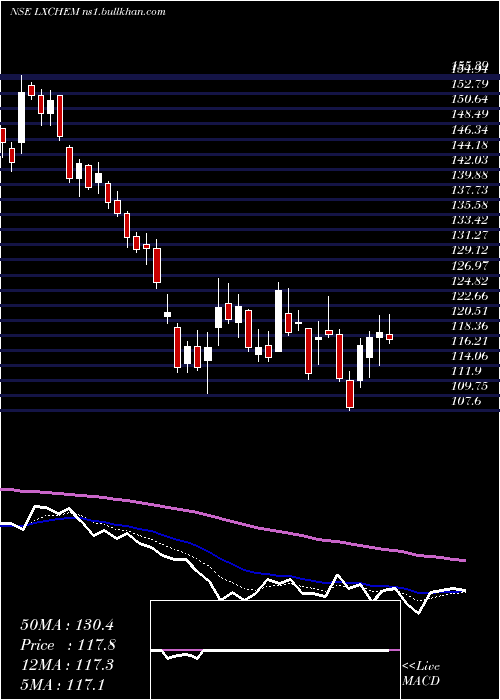Click the 107.6 price label

(x=468, y=402)
